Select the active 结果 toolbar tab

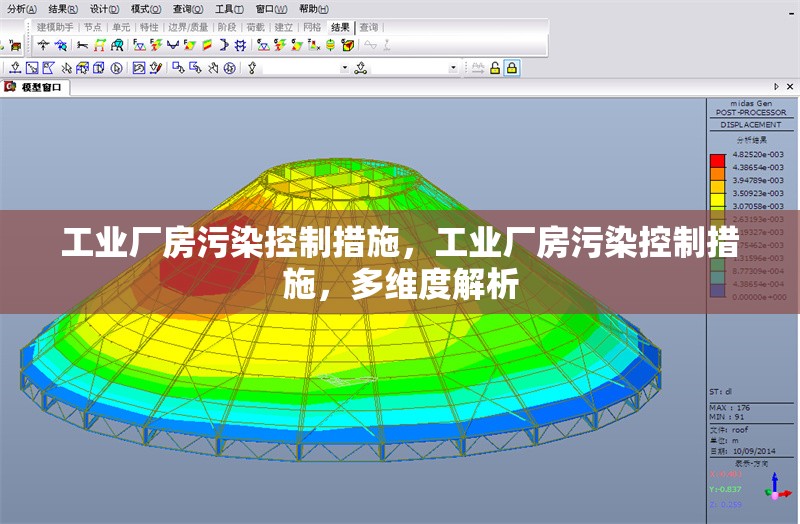pos(340,27)
